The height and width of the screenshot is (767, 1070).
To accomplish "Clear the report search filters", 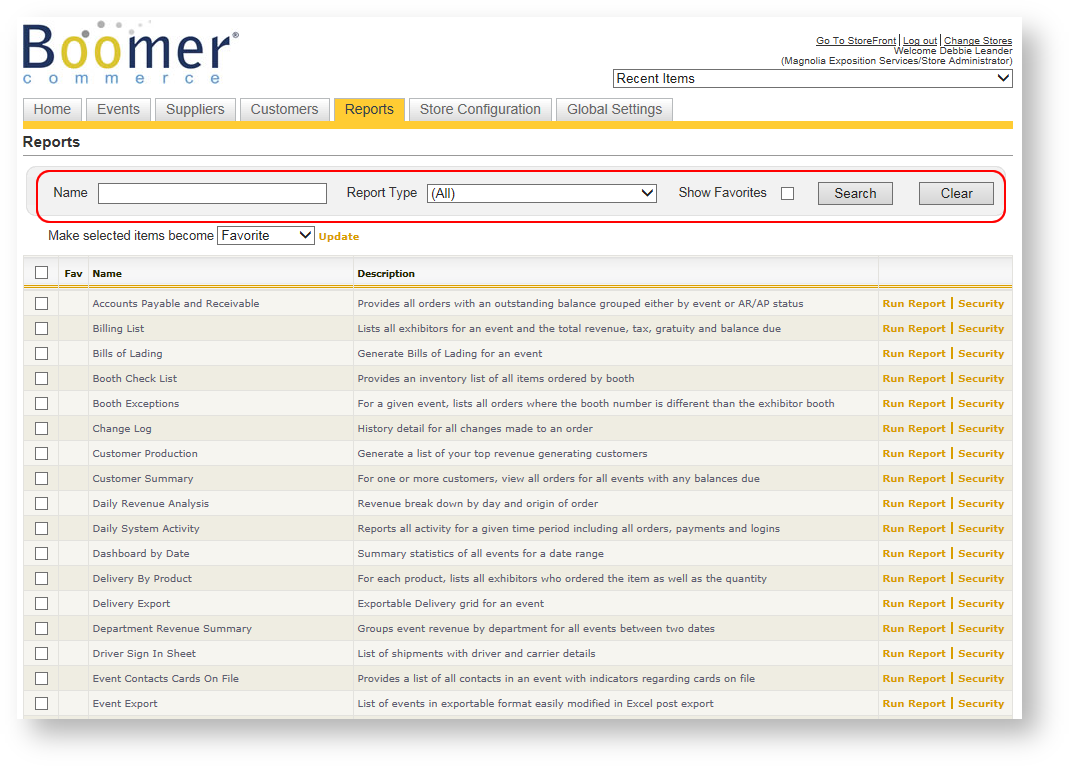I will pyautogui.click(x=956, y=193).
